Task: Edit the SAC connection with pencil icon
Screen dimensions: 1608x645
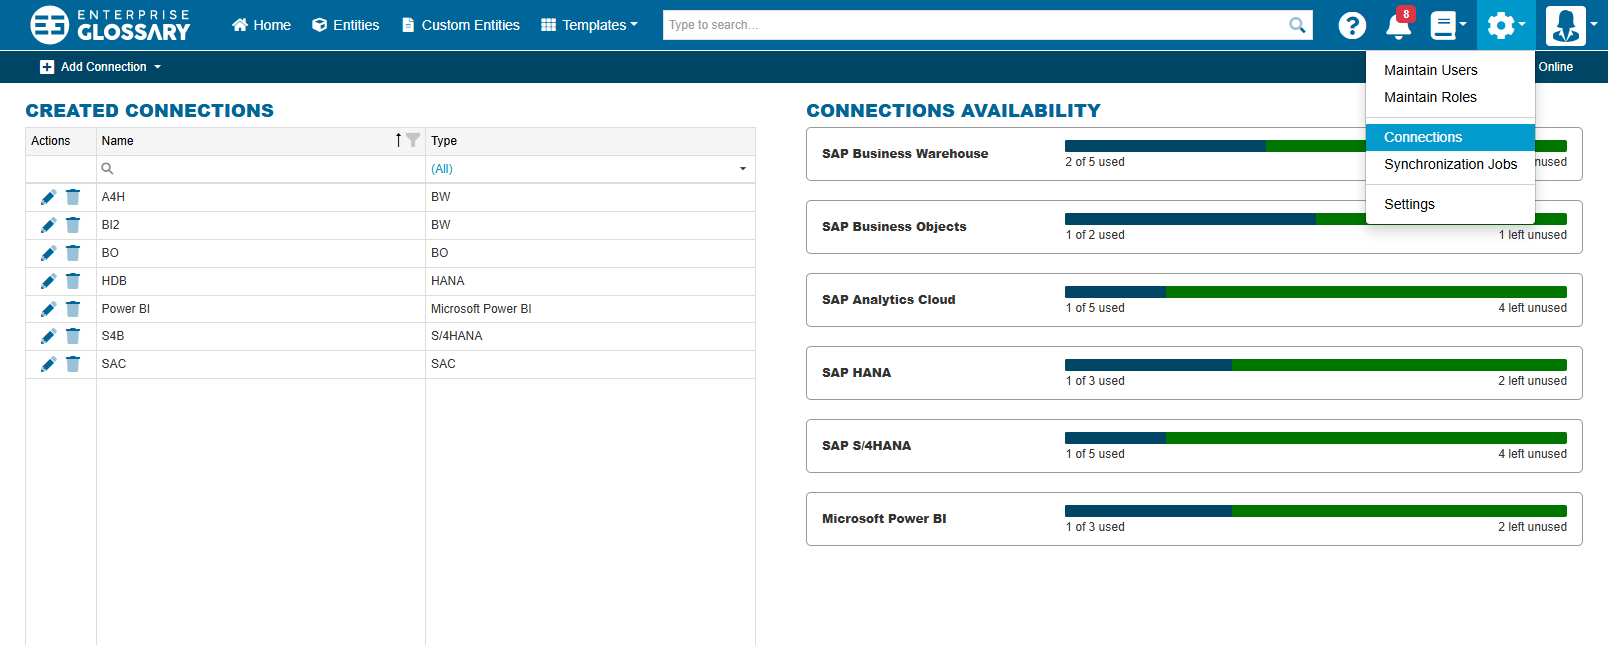Action: tap(48, 364)
